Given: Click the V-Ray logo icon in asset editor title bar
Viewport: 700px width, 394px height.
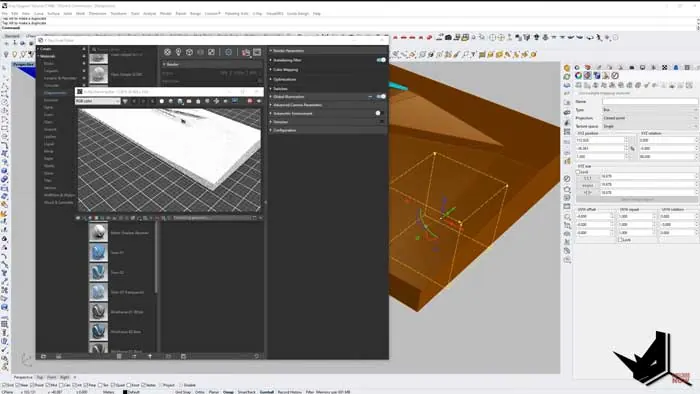Looking at the screenshot, I should [x=41, y=40].
